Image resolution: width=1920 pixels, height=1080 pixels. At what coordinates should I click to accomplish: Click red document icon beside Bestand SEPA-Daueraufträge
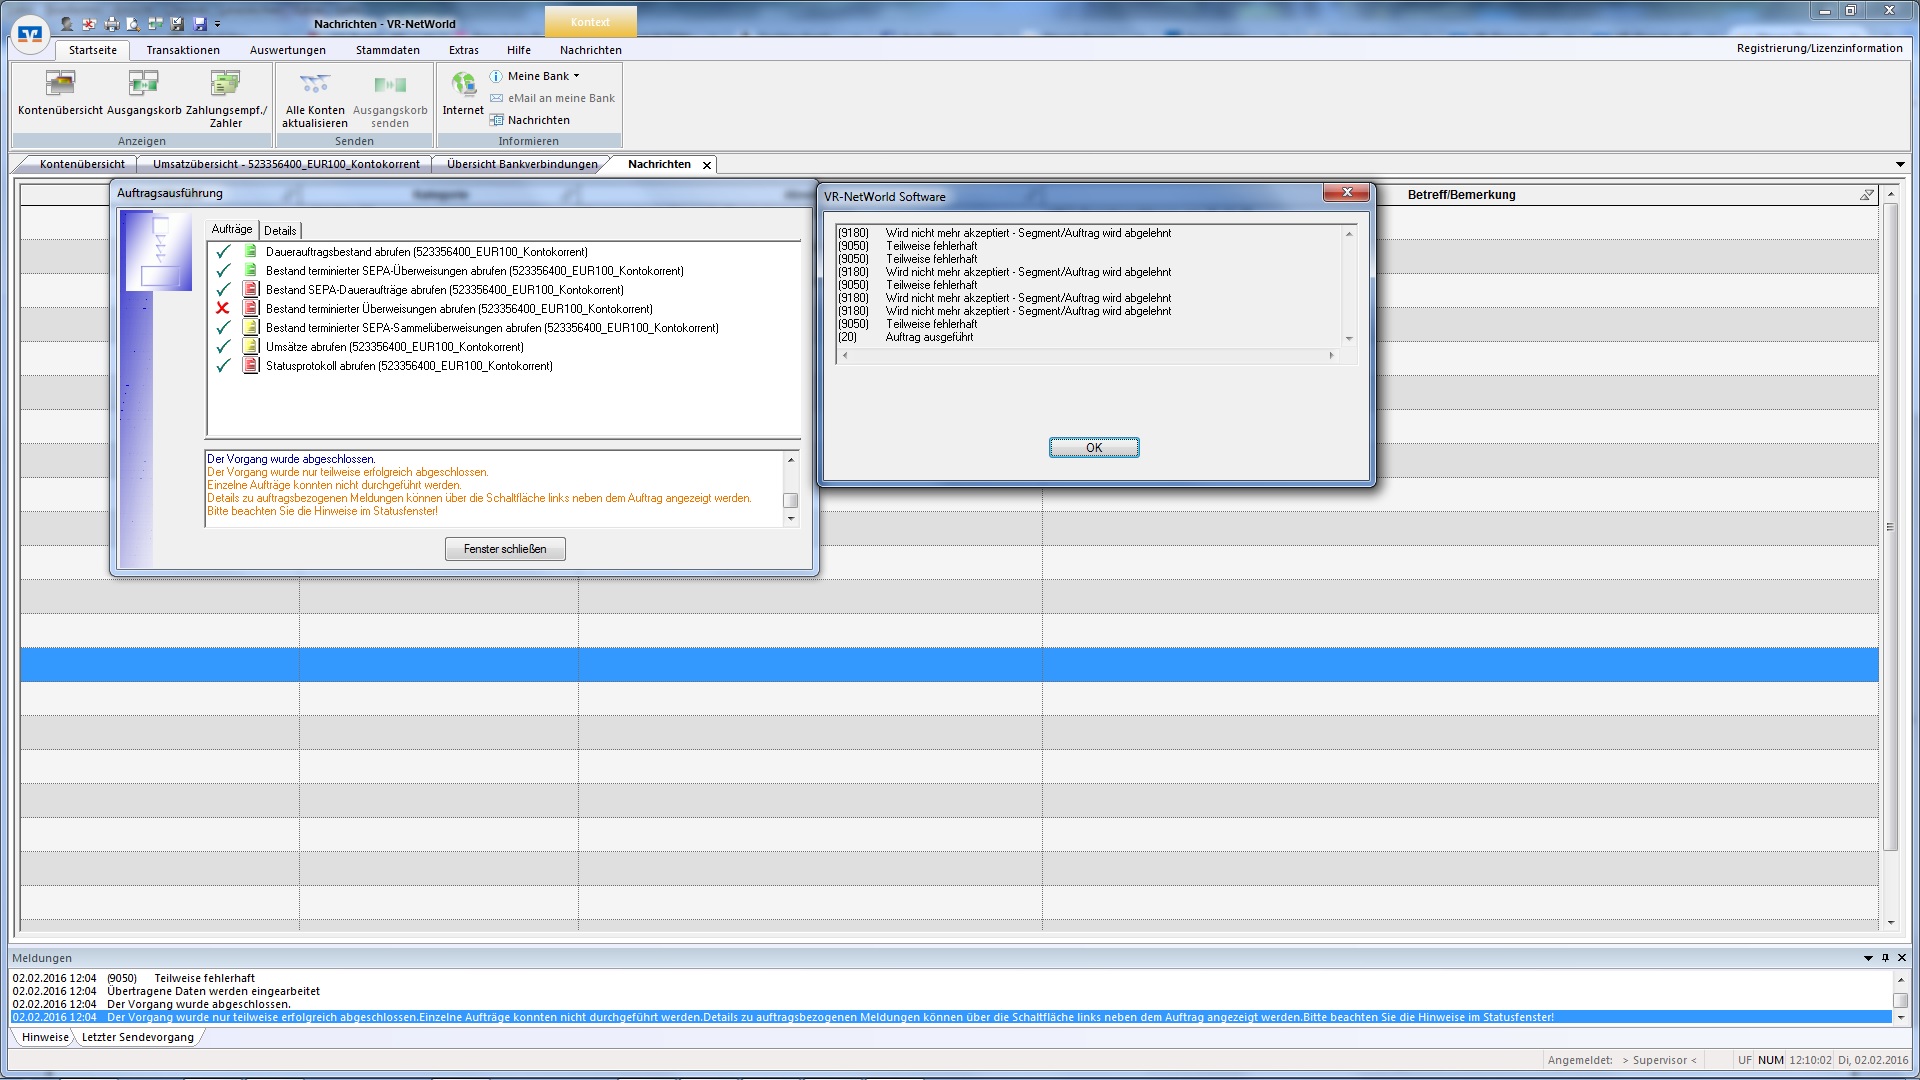251,289
